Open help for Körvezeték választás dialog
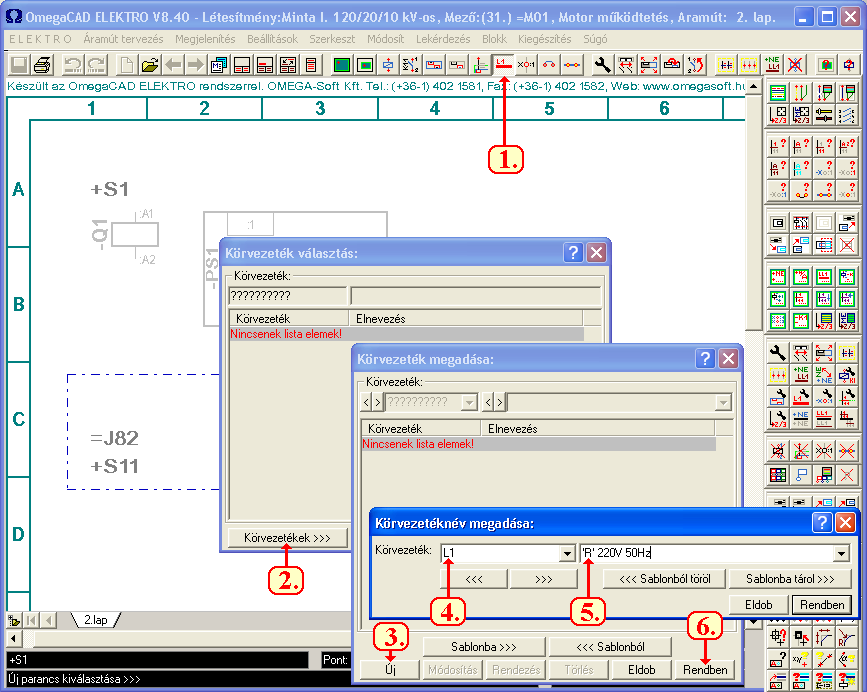This screenshot has width=867, height=692. (x=573, y=253)
